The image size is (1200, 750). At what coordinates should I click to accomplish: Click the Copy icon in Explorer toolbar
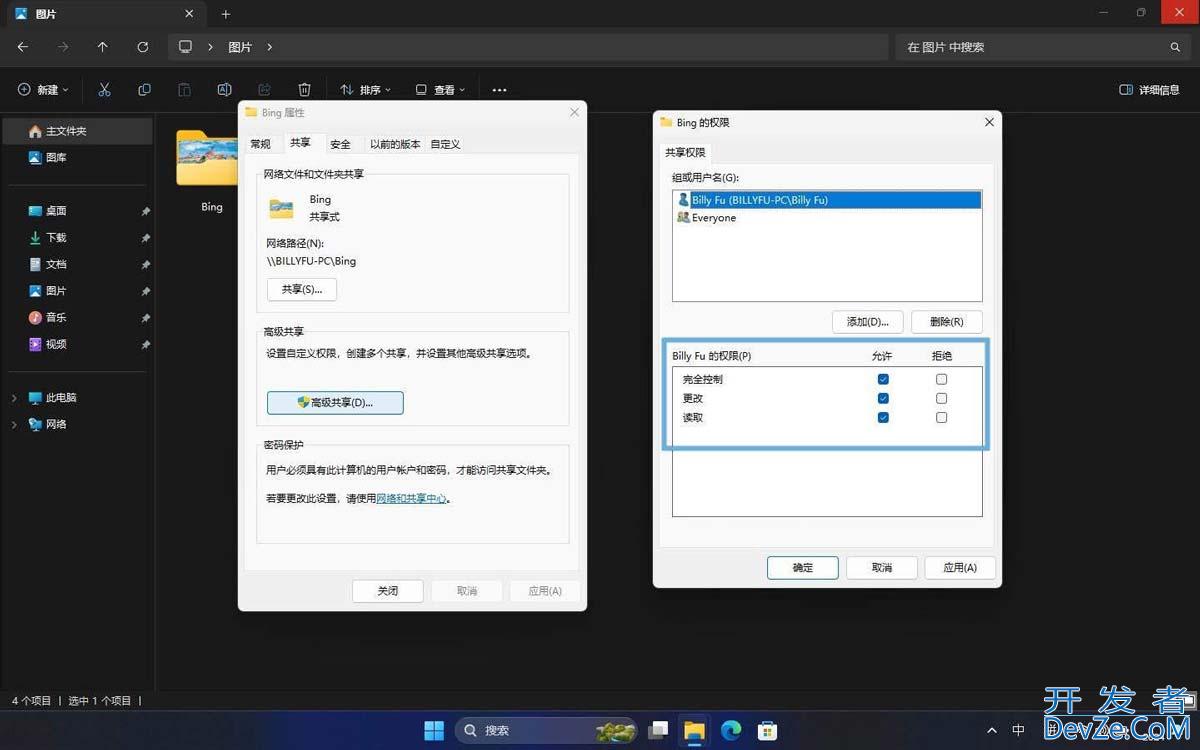pyautogui.click(x=144, y=90)
